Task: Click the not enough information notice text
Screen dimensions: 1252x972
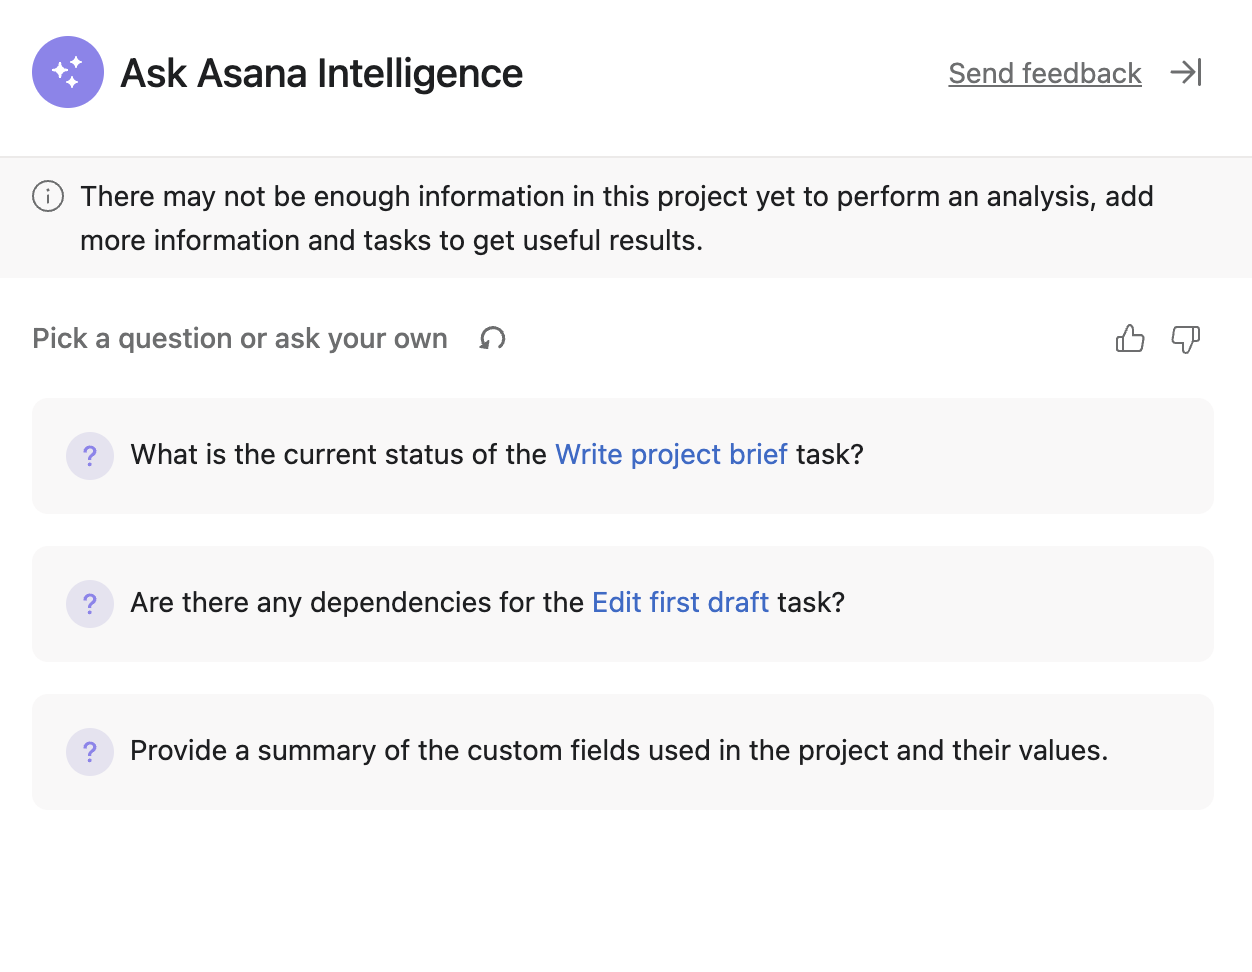Action: [x=616, y=218]
